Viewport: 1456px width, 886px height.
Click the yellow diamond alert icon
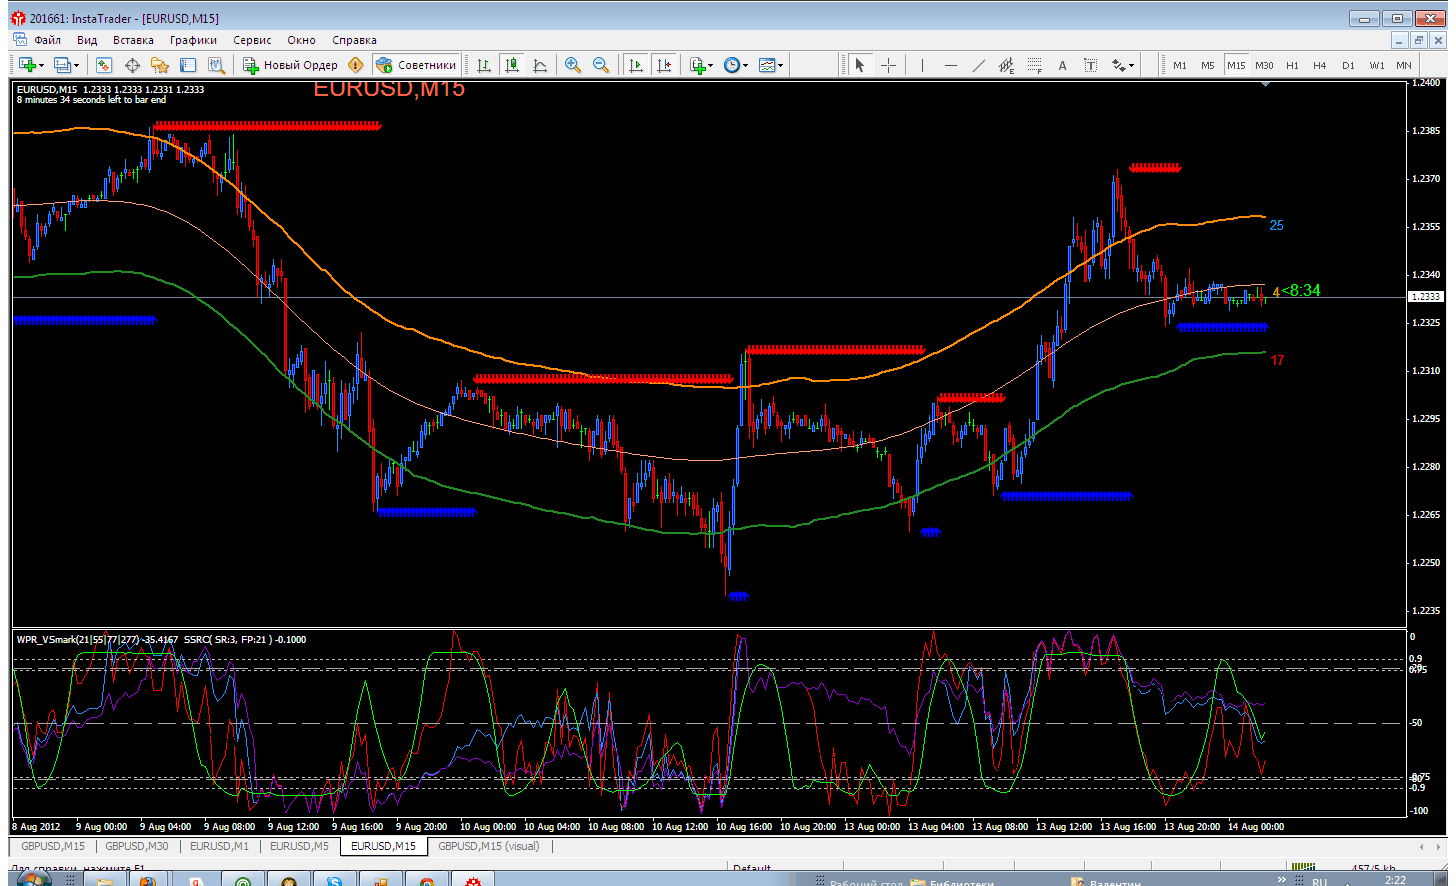tap(355, 65)
